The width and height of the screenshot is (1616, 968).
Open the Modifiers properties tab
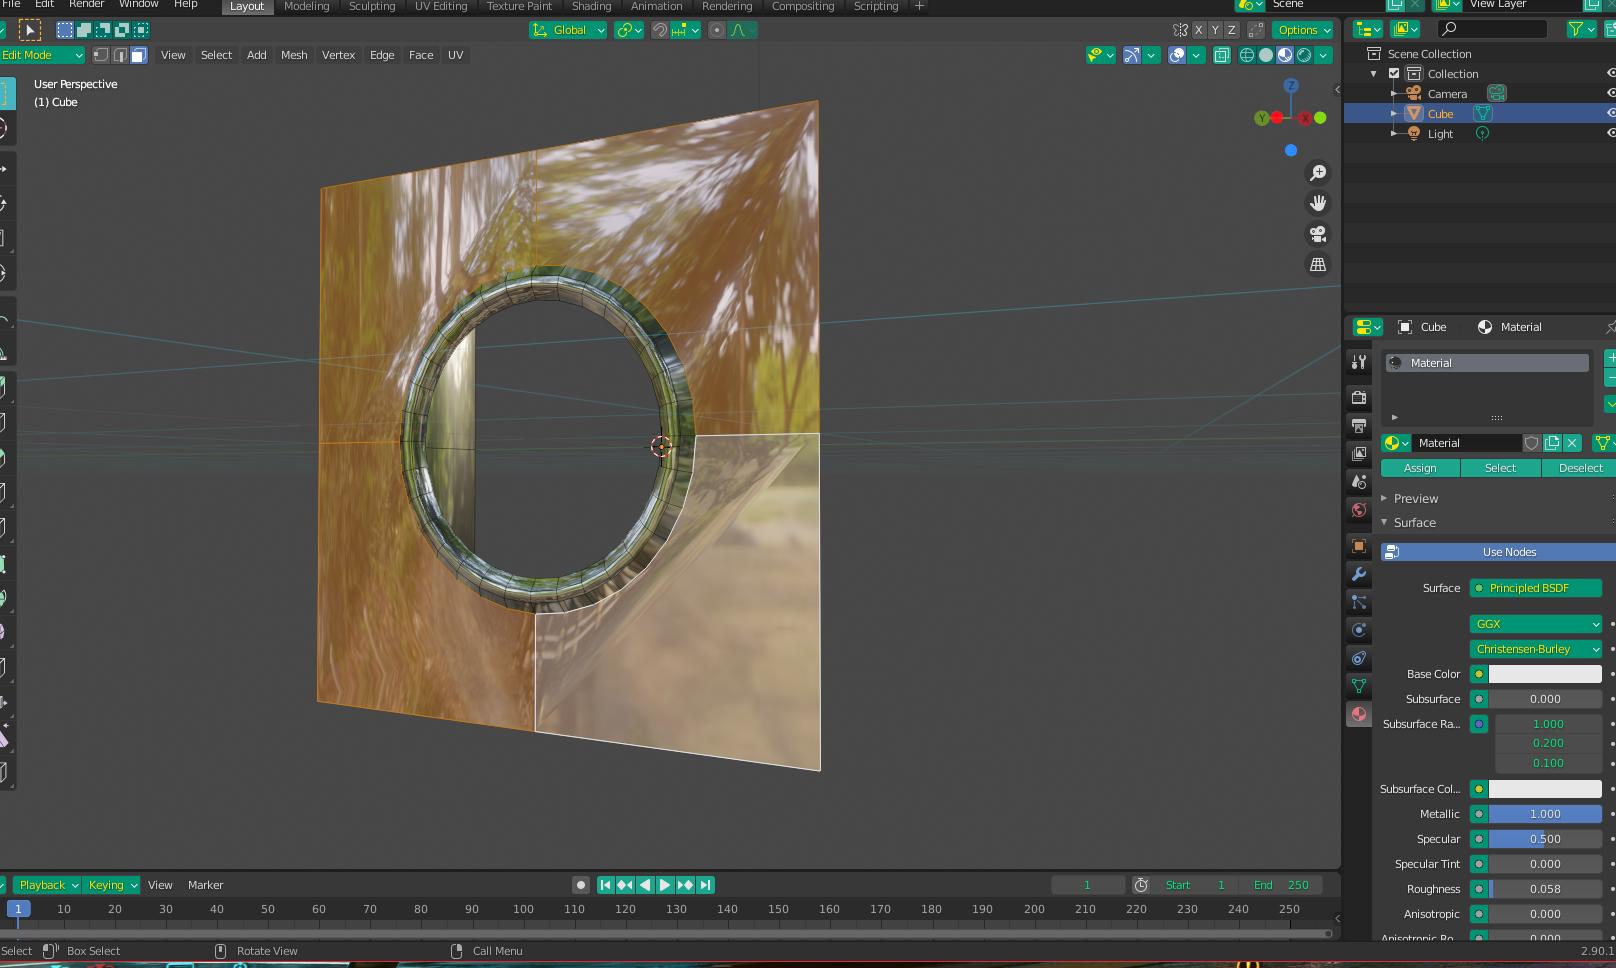(x=1358, y=574)
